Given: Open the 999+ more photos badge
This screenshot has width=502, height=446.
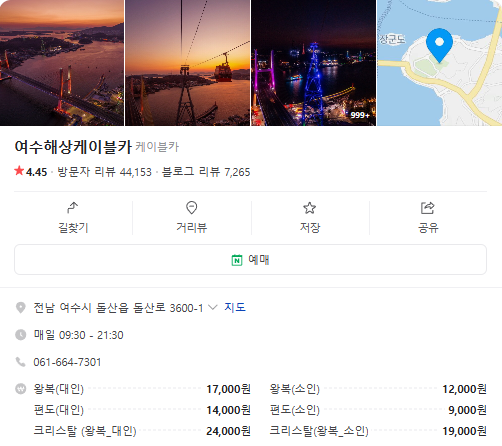Looking at the screenshot, I should pyautogui.click(x=360, y=115).
